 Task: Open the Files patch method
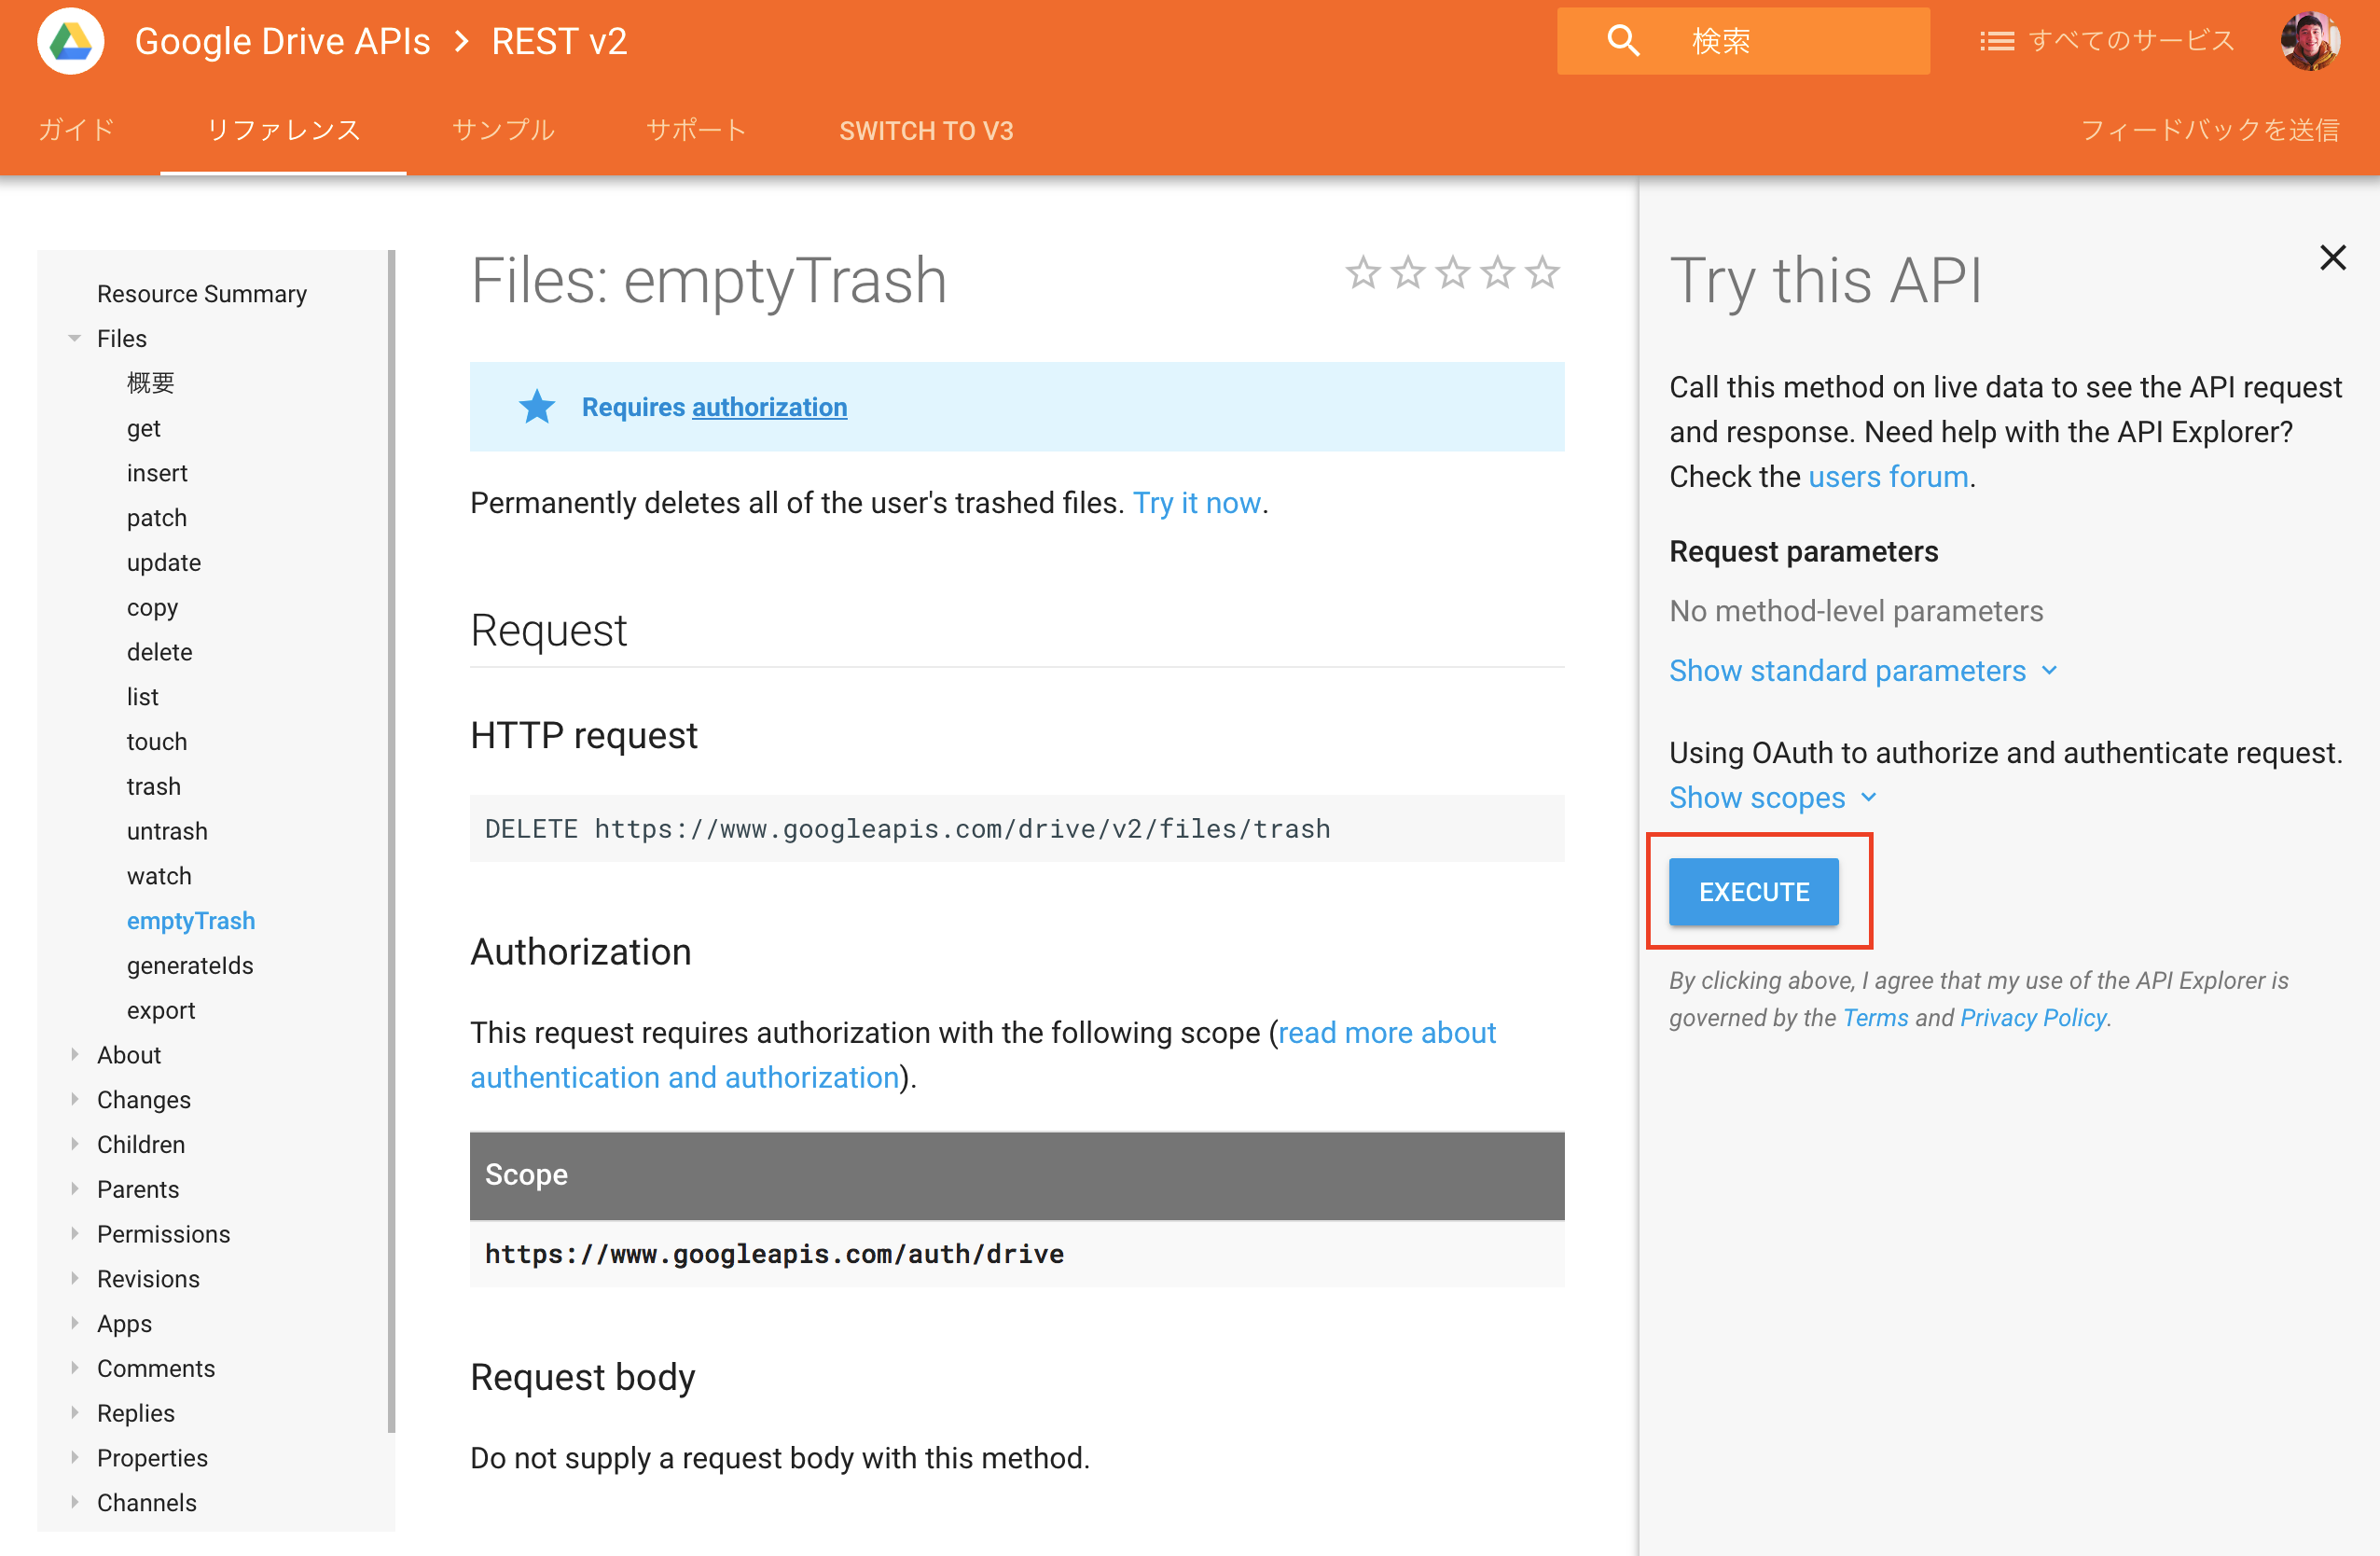click(x=157, y=518)
